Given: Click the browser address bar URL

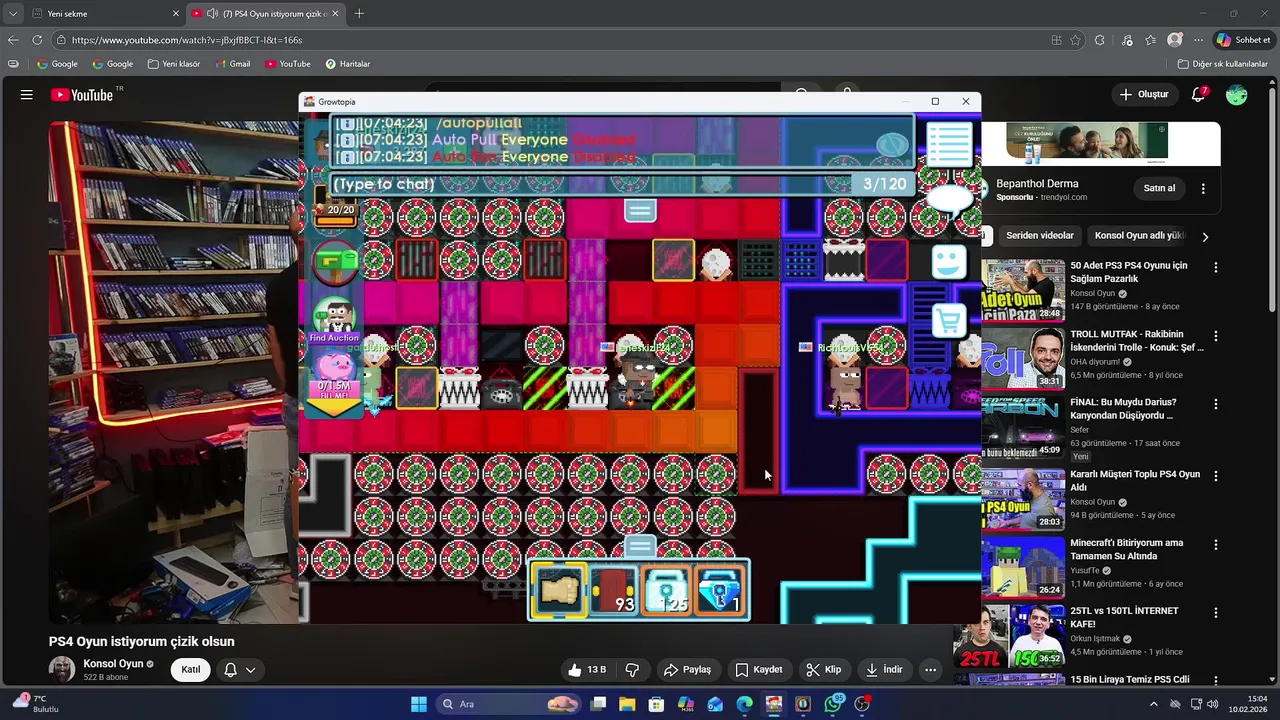Looking at the screenshot, I should [187, 40].
